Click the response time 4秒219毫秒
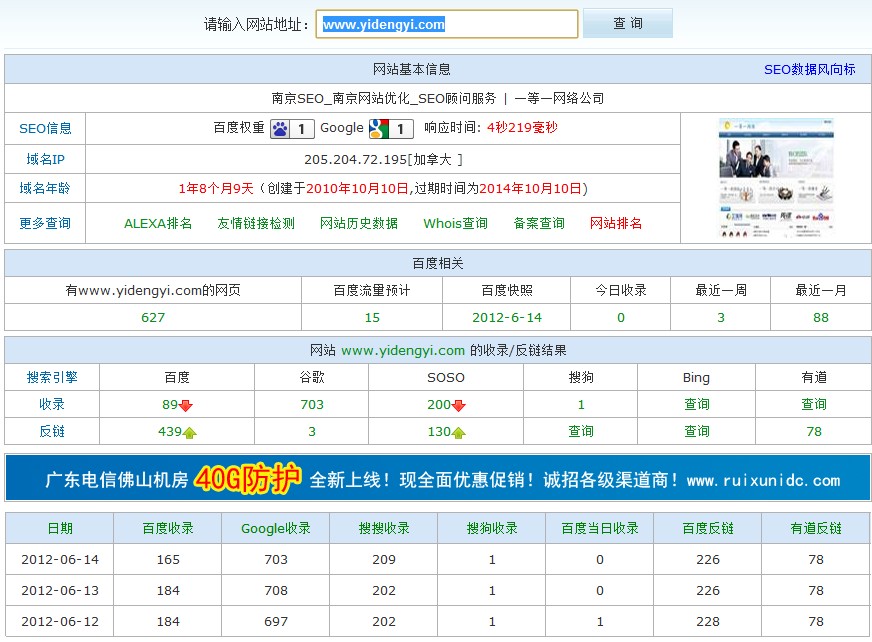872x642 pixels. pyautogui.click(x=522, y=127)
